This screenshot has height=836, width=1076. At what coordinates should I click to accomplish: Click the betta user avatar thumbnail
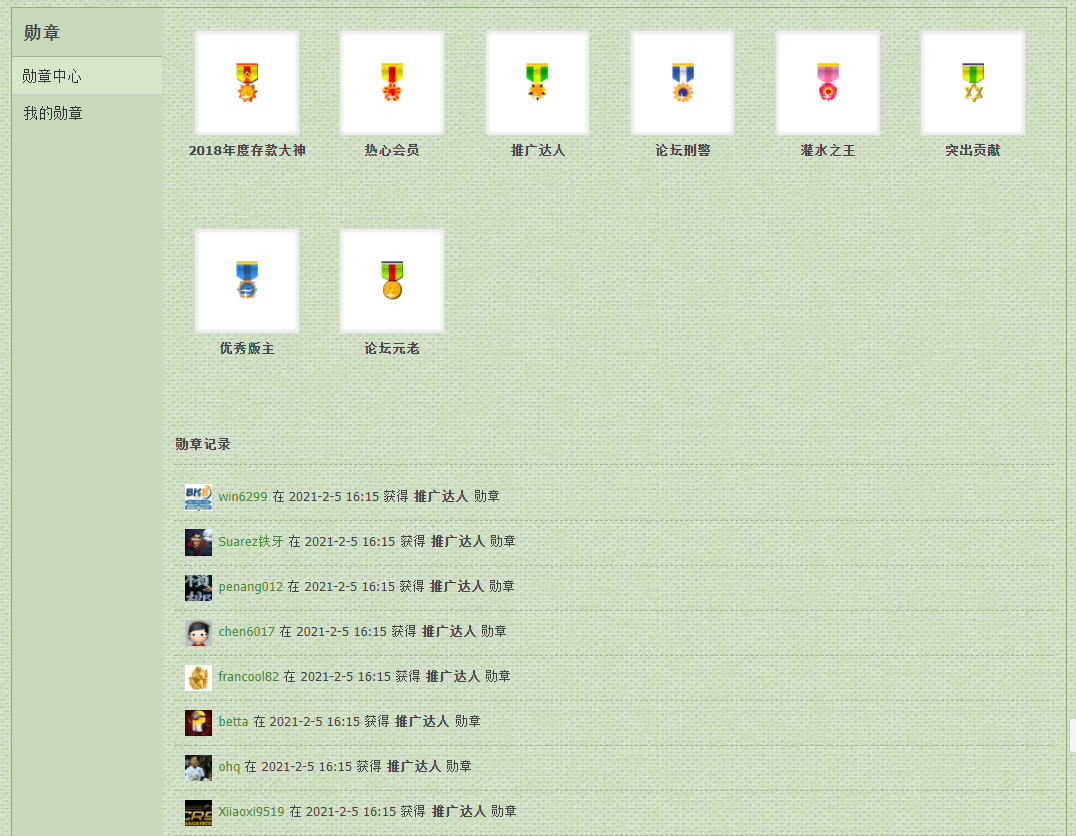198,722
